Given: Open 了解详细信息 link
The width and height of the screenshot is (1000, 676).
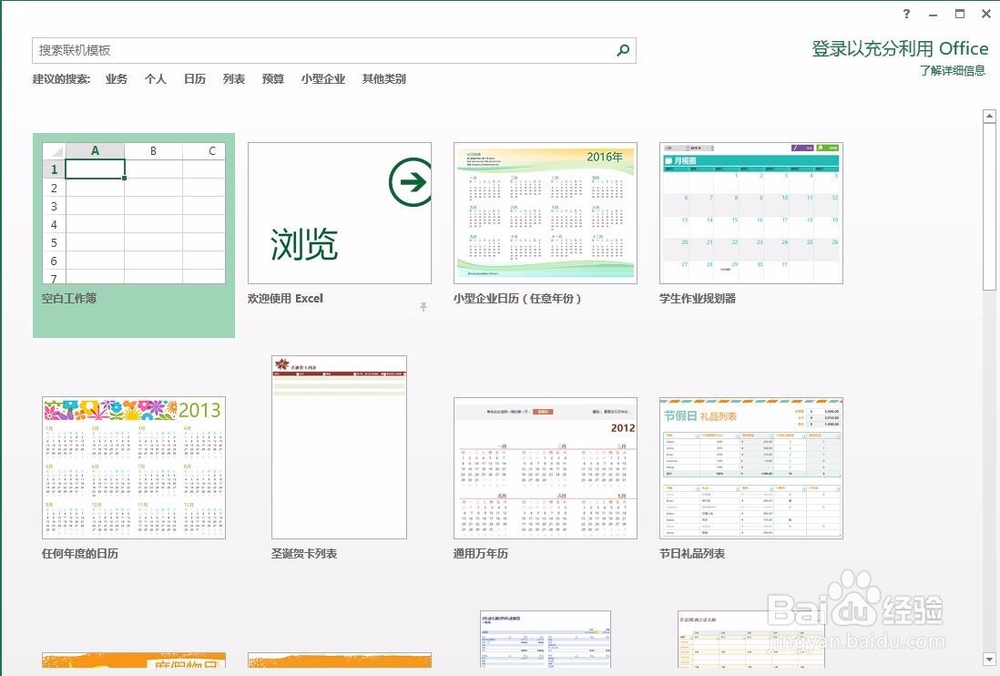Looking at the screenshot, I should coord(953,70).
